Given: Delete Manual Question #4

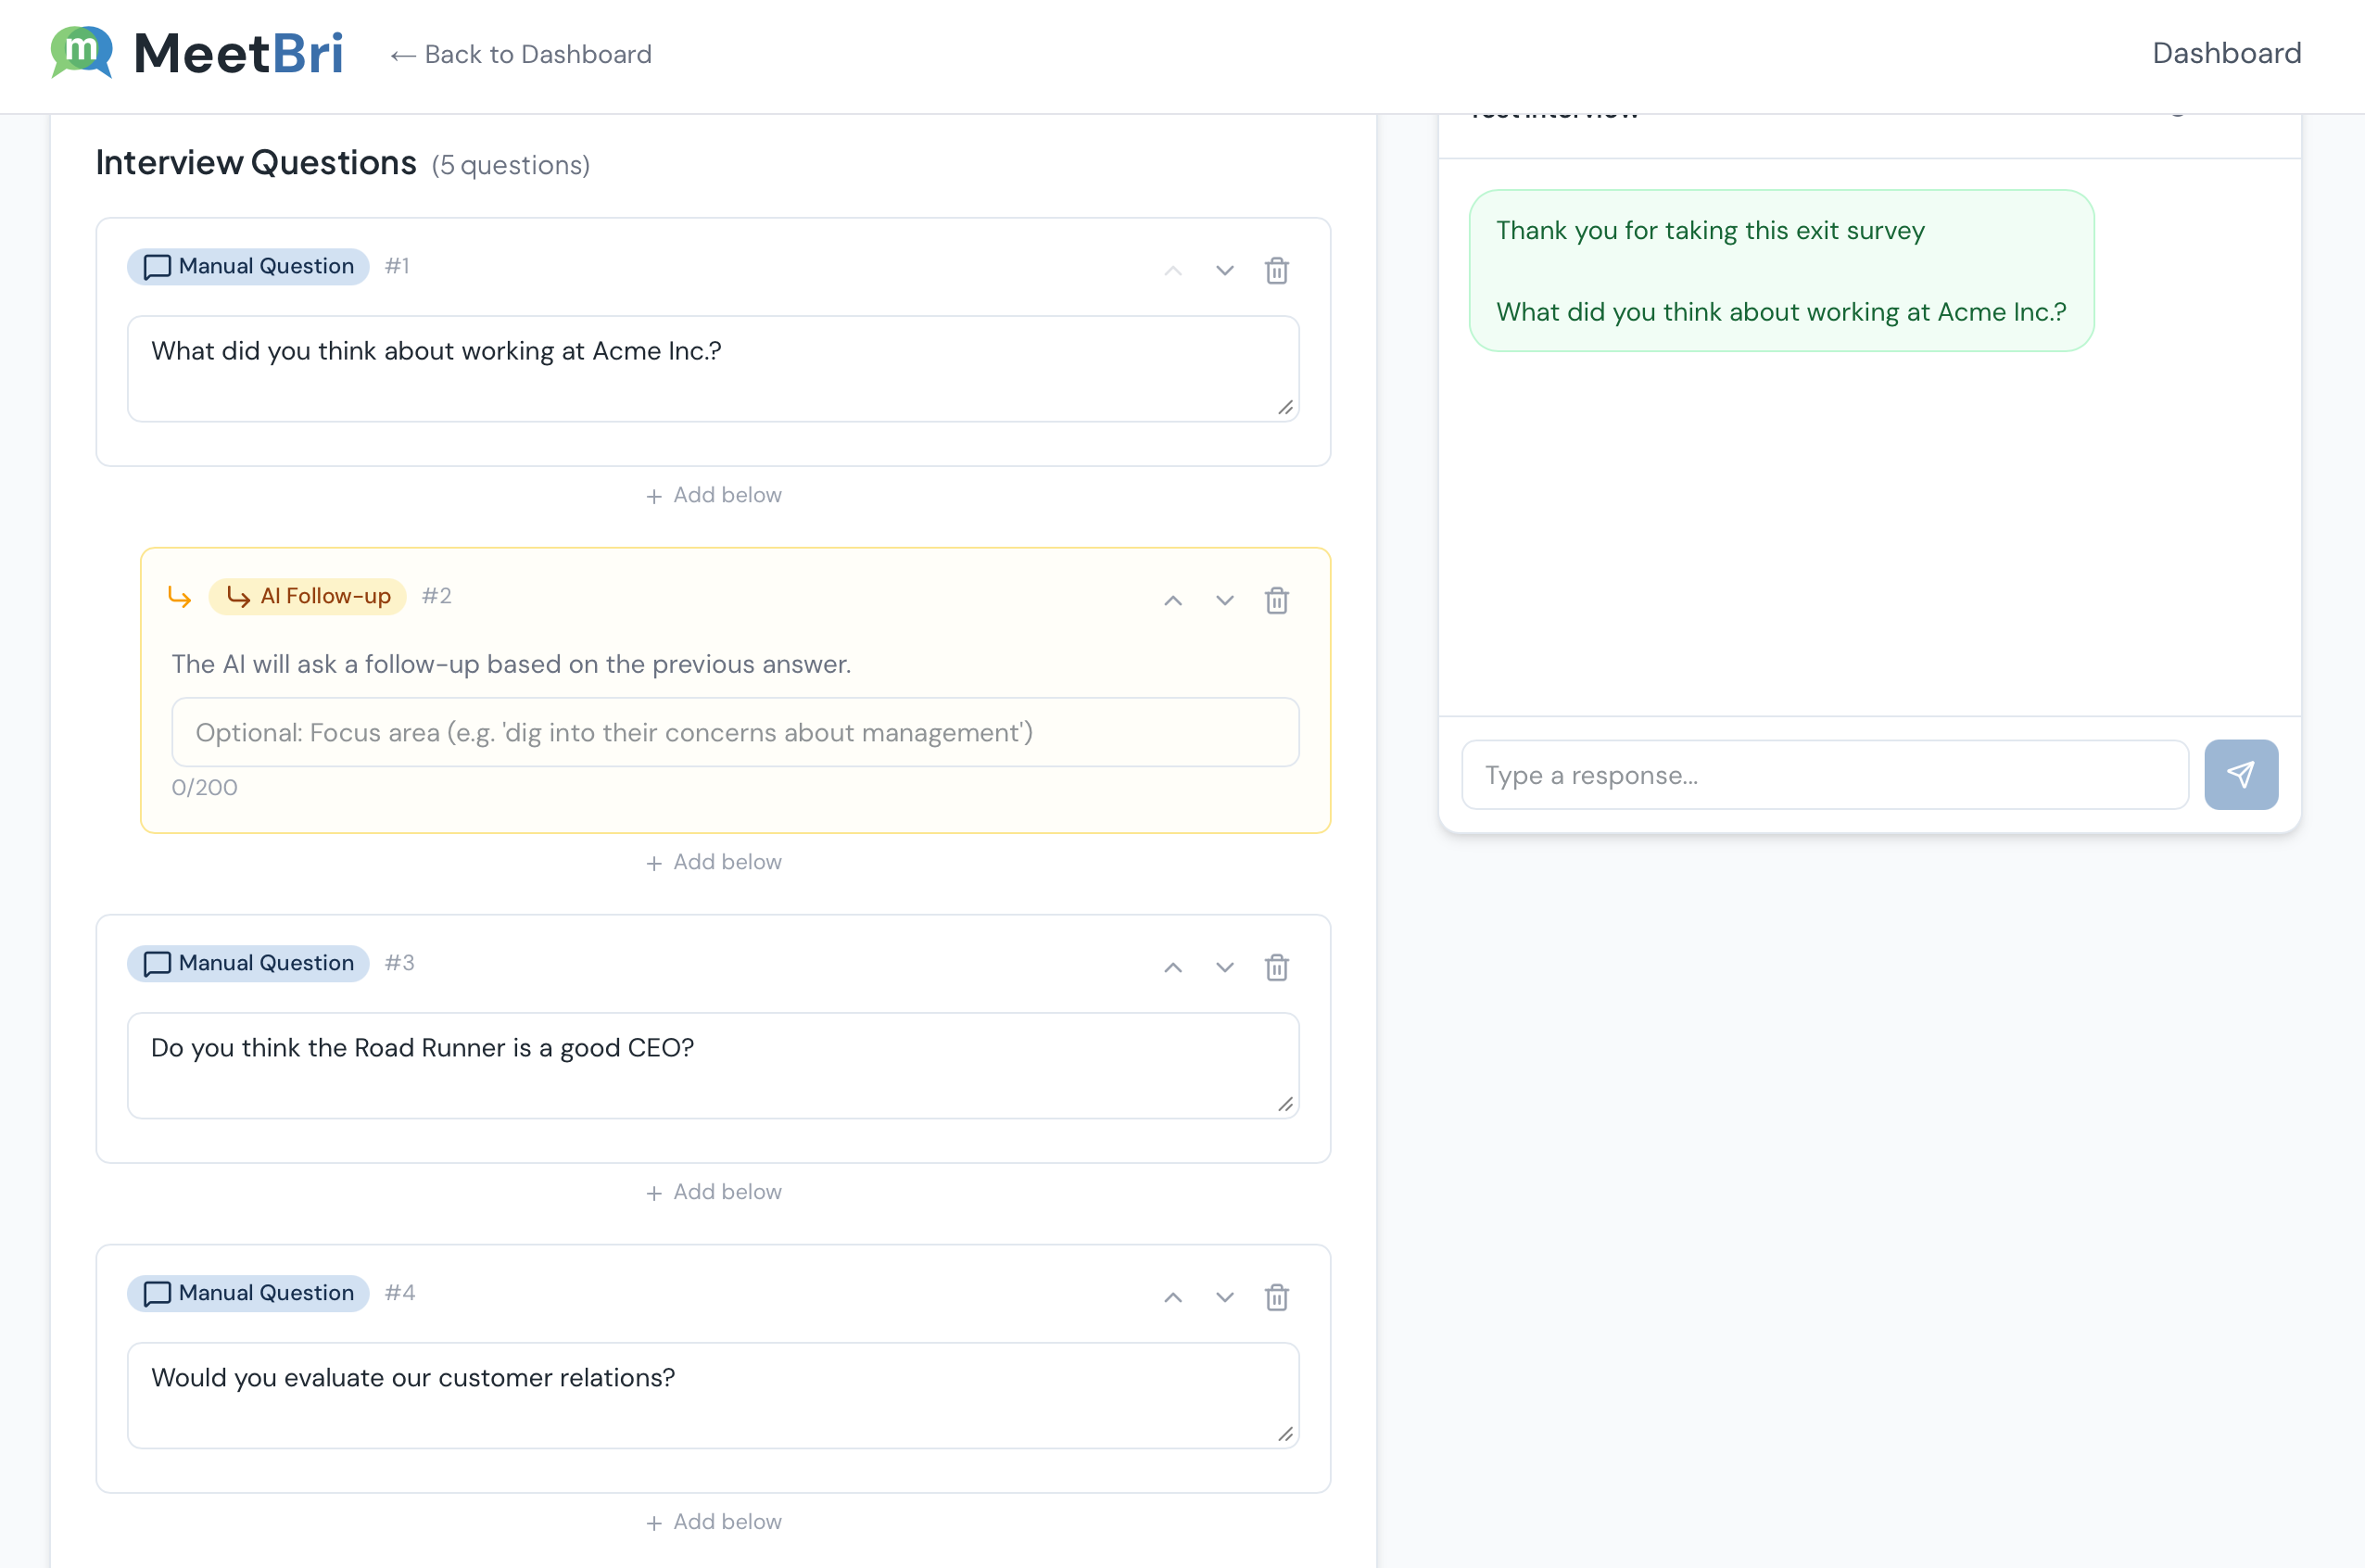Looking at the screenshot, I should pos(1276,1296).
